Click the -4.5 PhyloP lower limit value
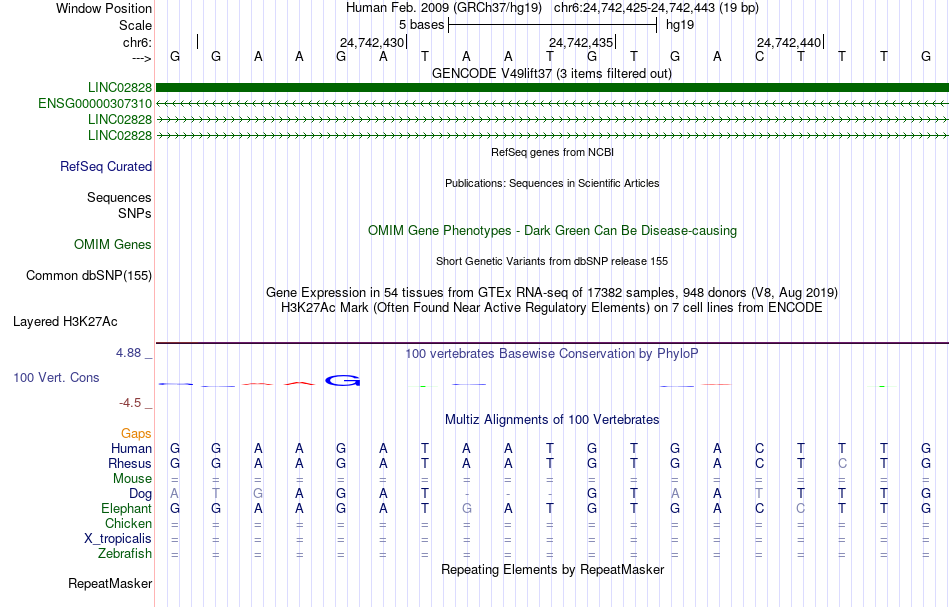Image resolution: width=950 pixels, height=607 pixels. 130,403
